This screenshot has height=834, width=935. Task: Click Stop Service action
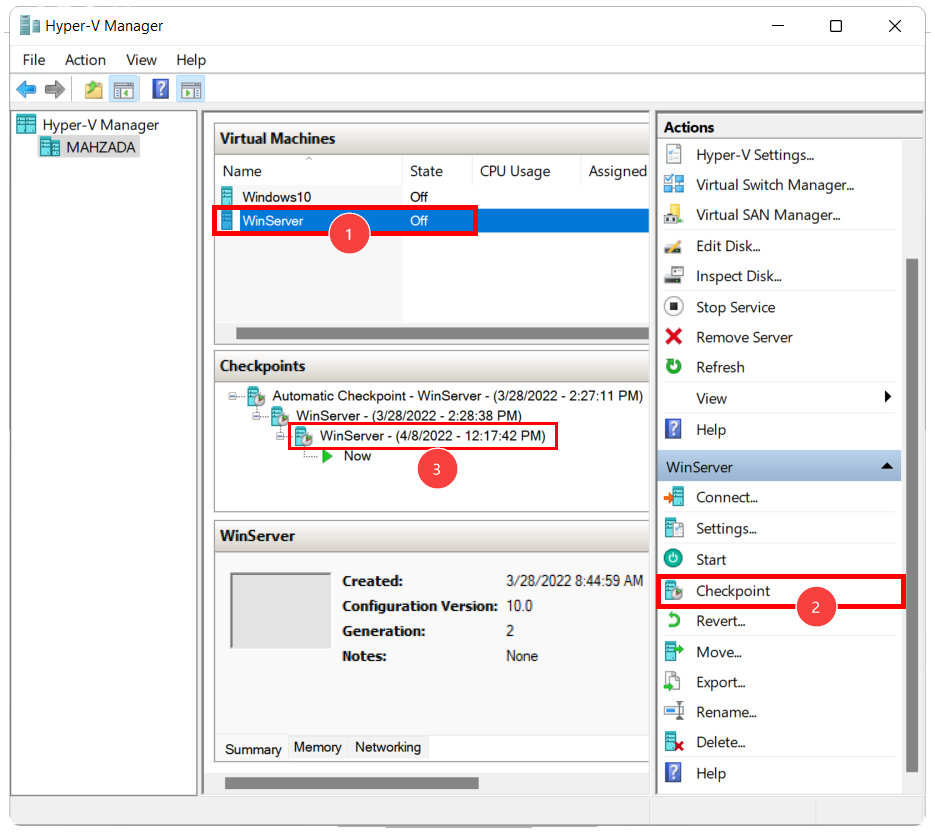735,307
